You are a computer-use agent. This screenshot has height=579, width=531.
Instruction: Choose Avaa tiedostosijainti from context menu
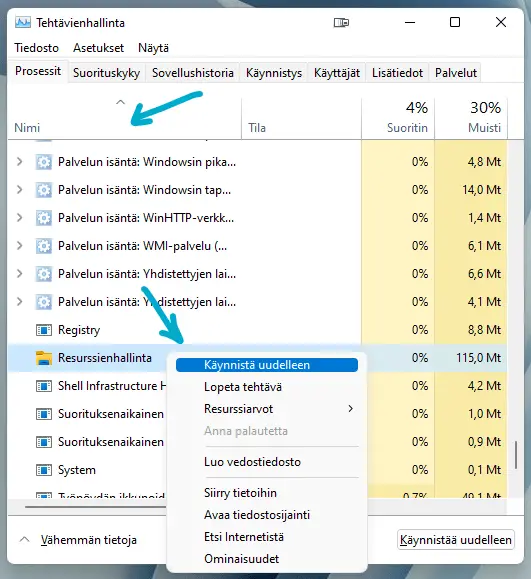click(267, 515)
